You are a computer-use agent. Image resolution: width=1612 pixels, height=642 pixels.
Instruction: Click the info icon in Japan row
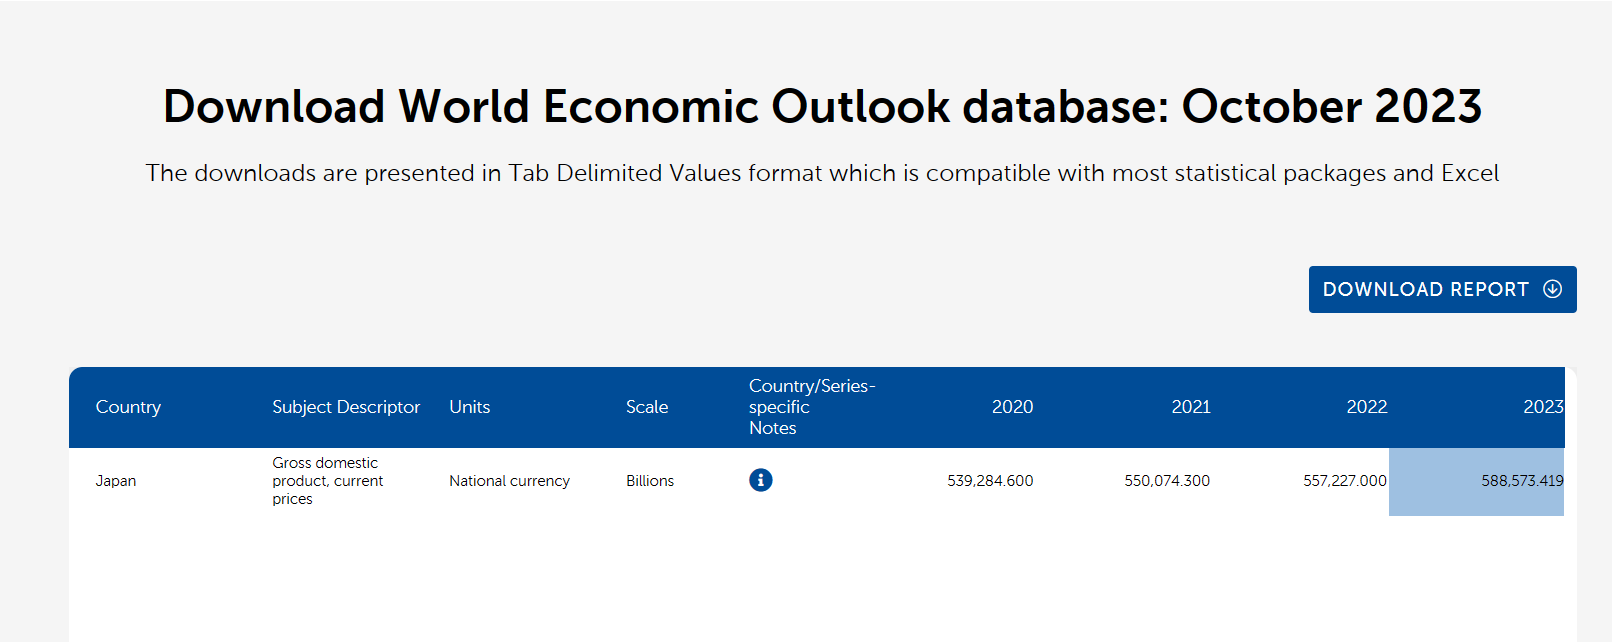760,480
